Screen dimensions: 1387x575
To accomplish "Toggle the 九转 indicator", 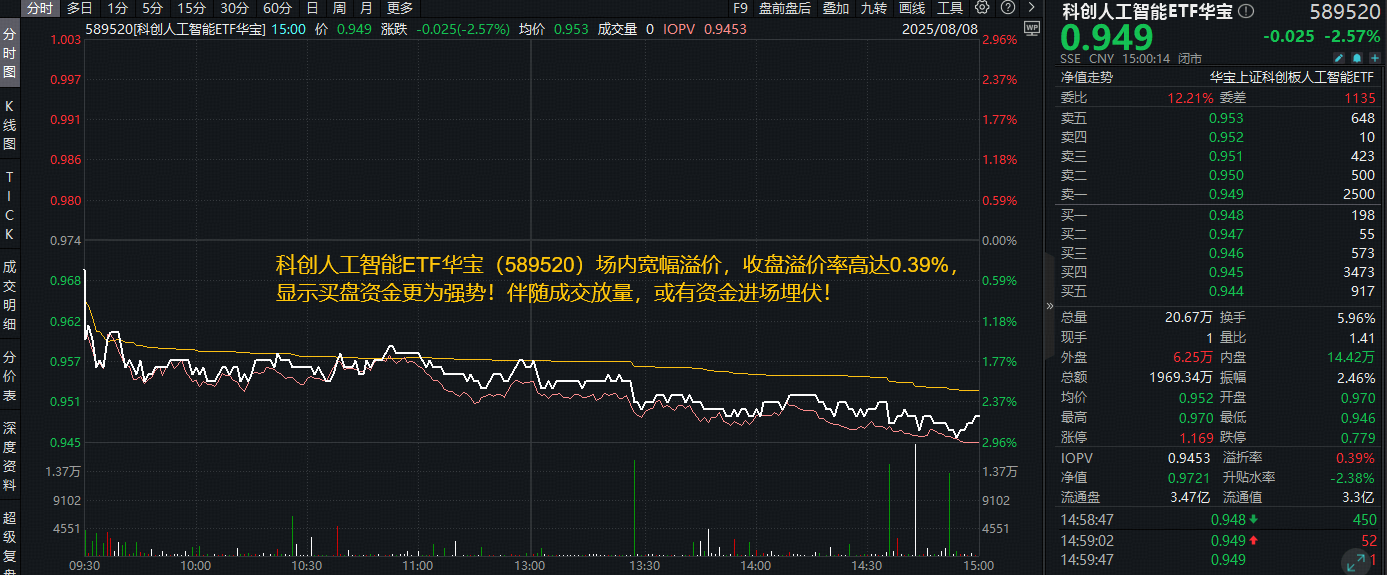I will pos(873,7).
